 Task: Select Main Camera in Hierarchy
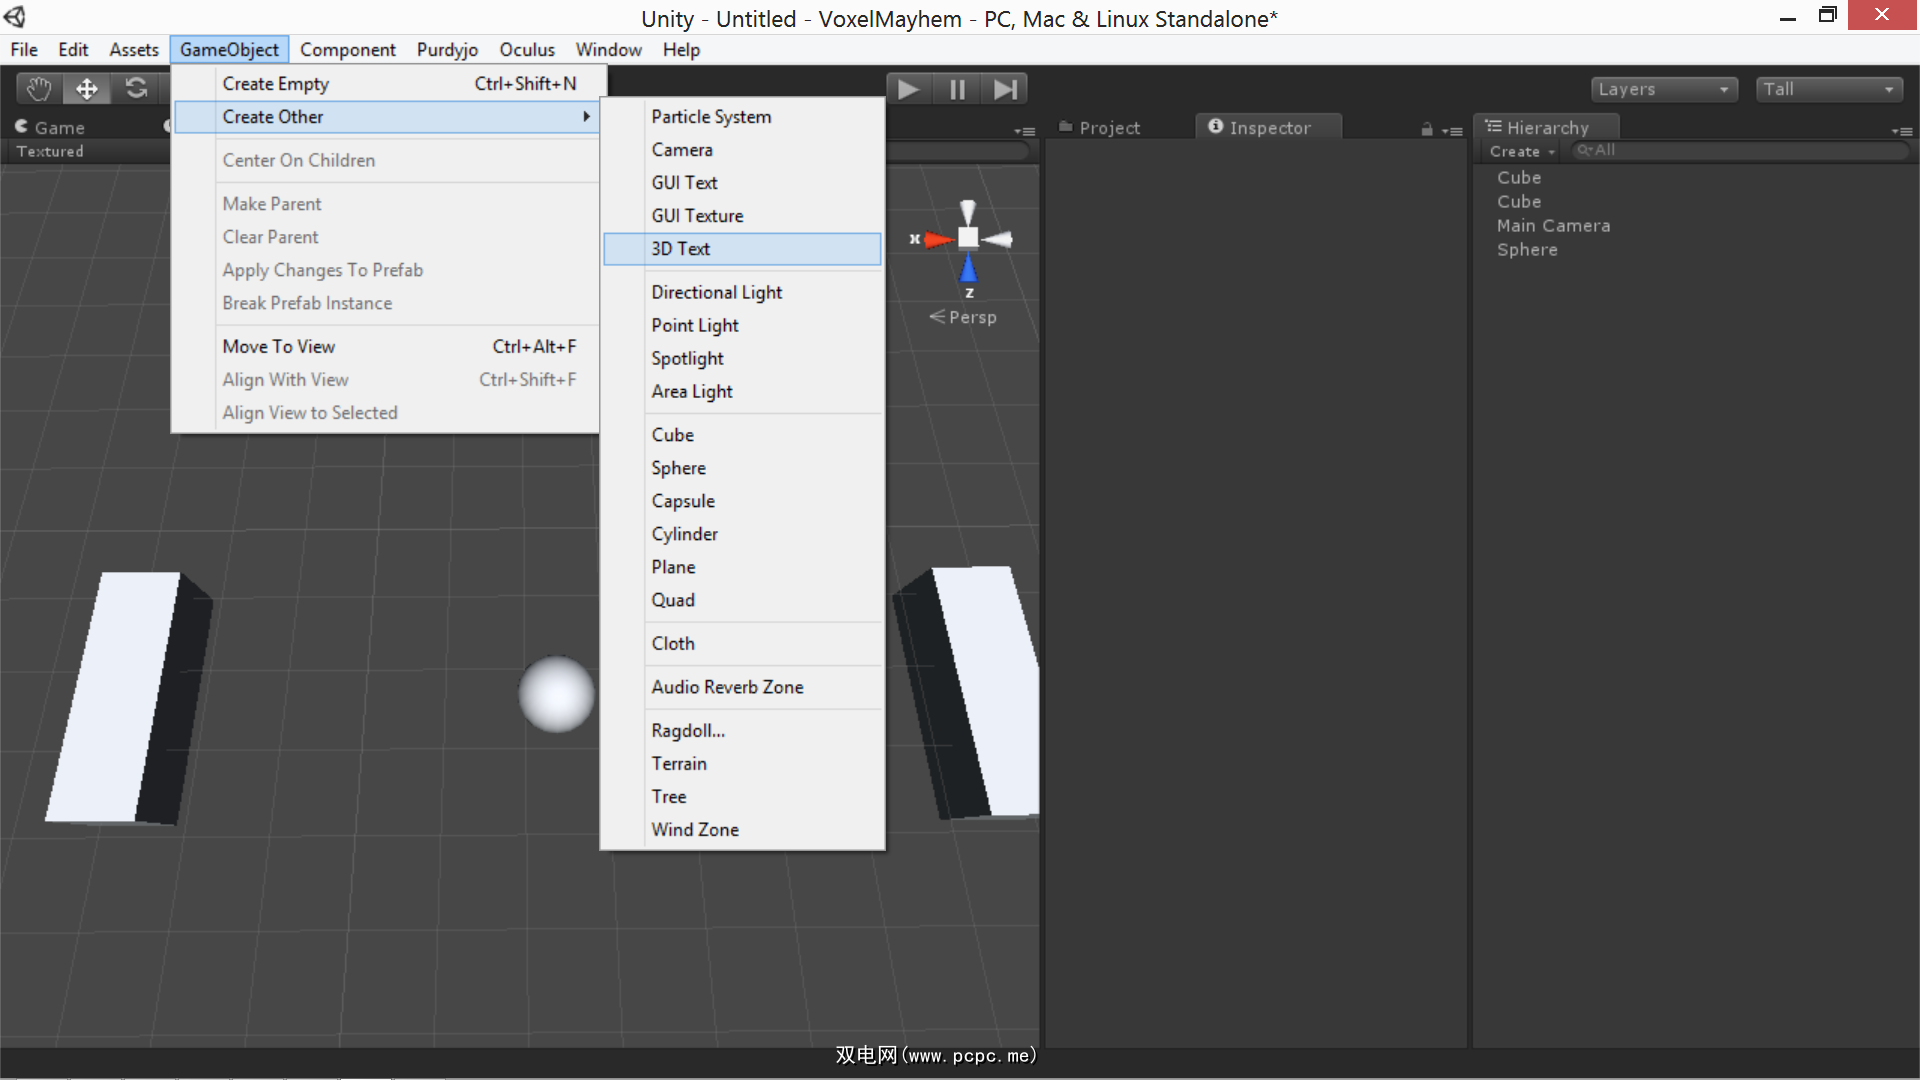click(1553, 226)
